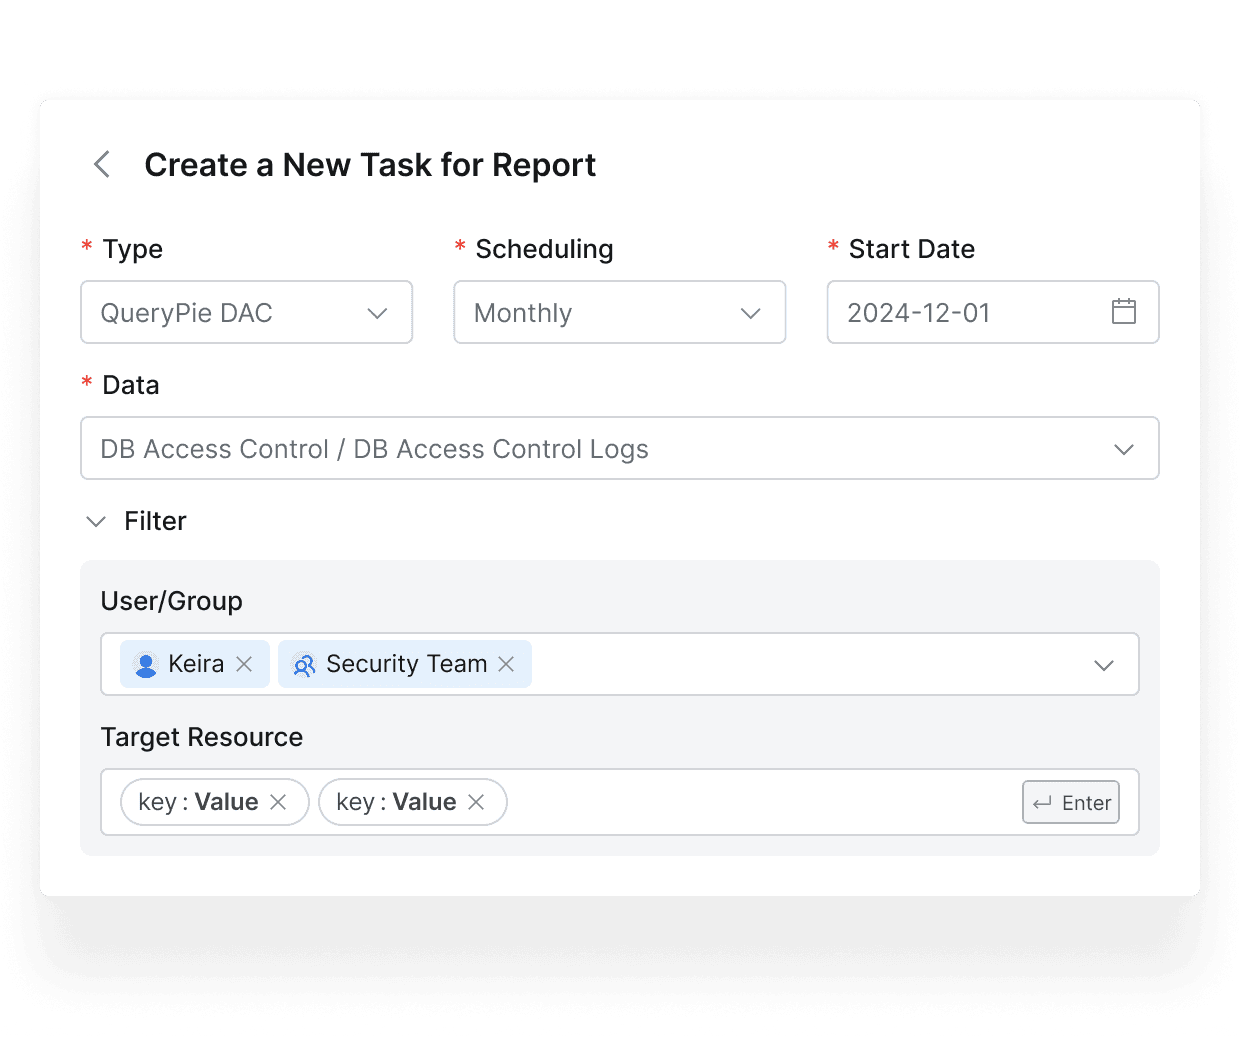Open the Scheduling dropdown set to Monthly

619,313
